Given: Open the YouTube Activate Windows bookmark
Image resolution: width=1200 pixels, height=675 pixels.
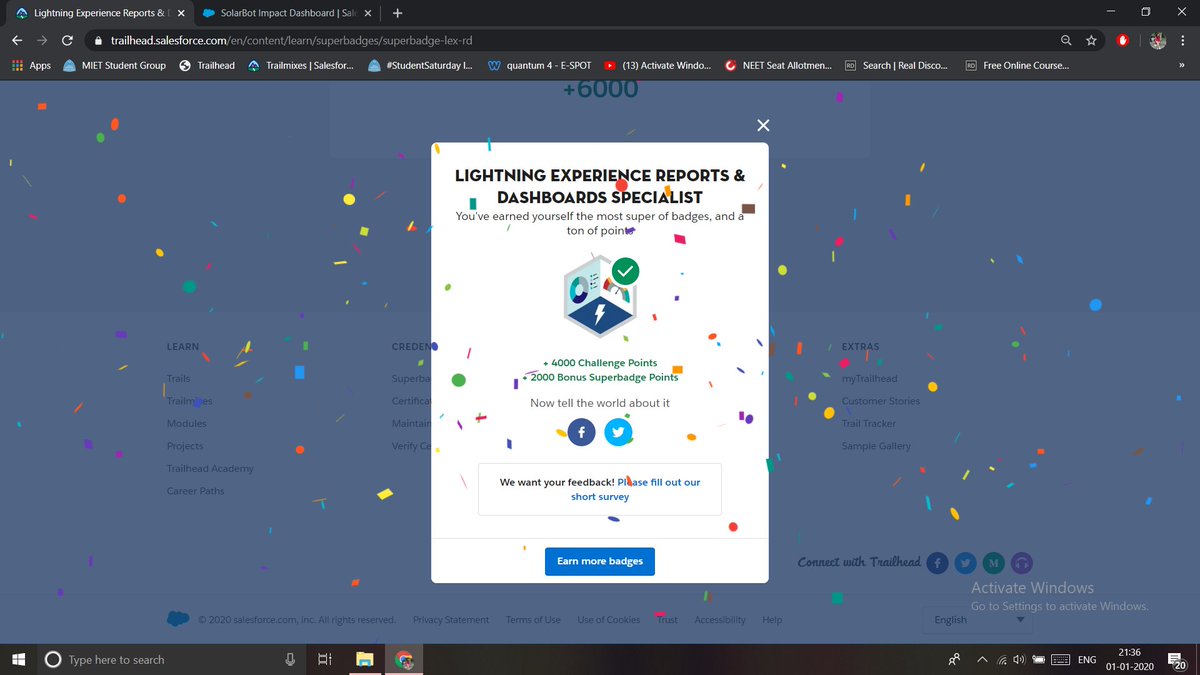Looking at the screenshot, I should pos(657,65).
